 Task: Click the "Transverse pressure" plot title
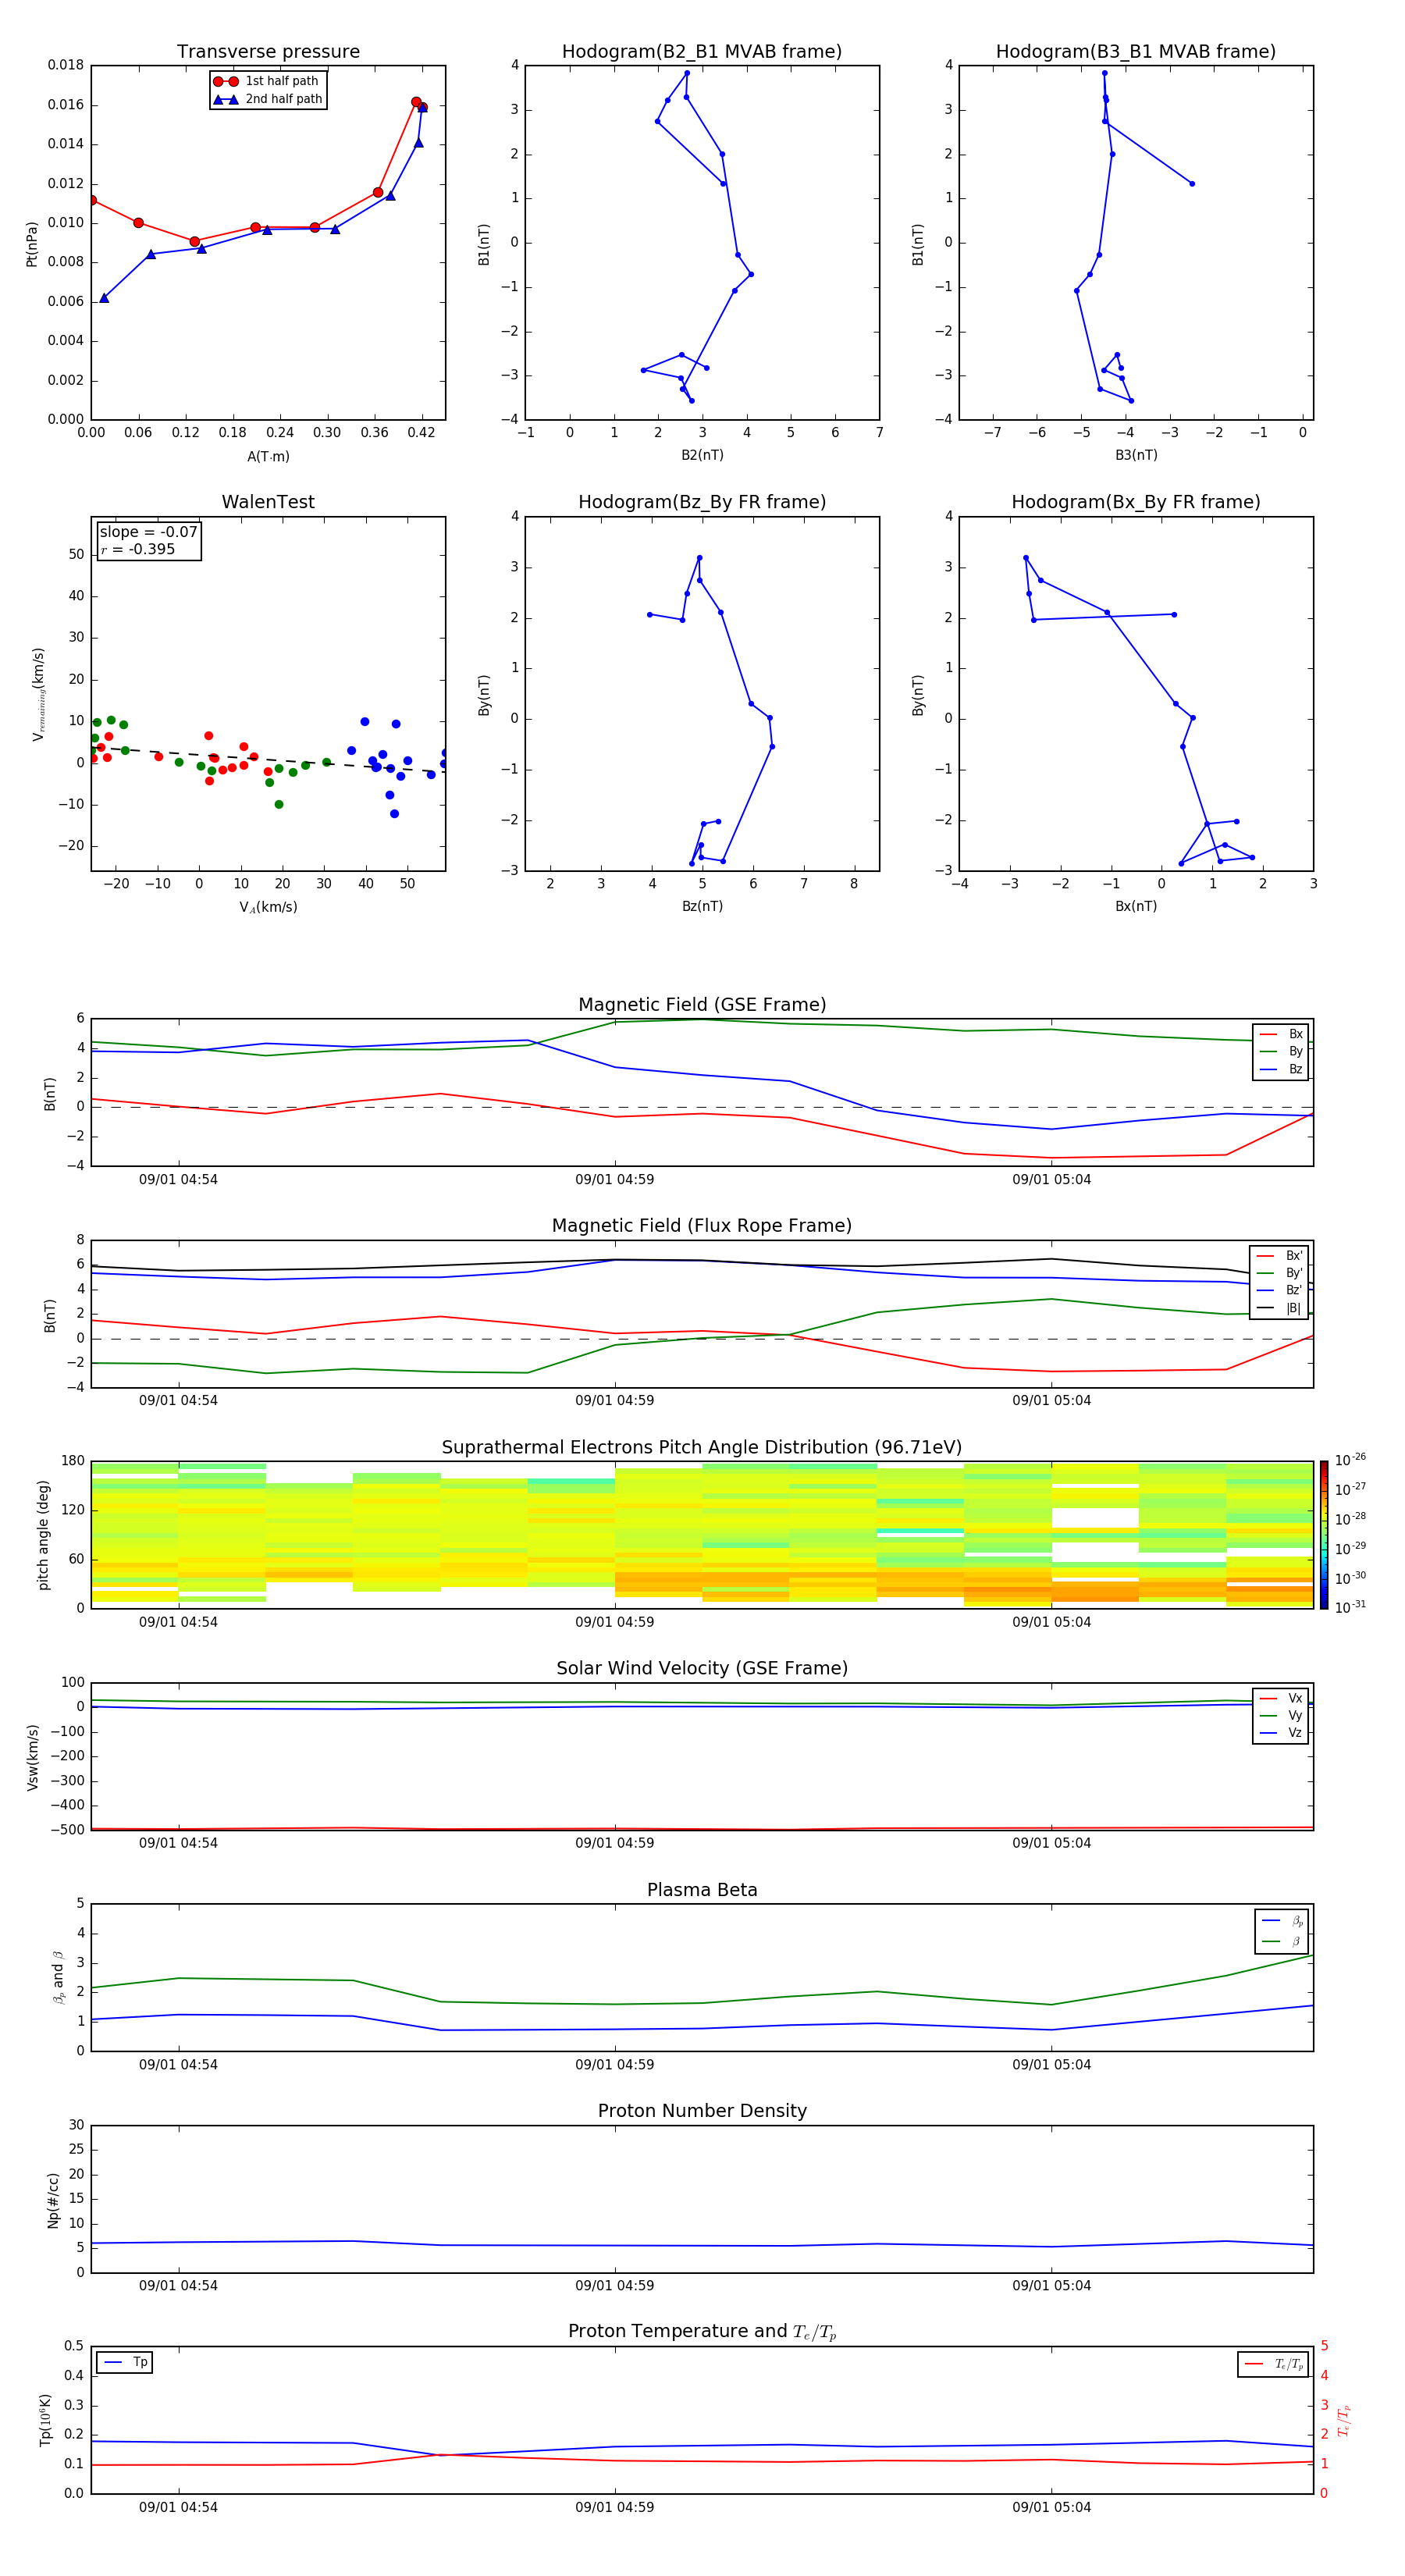[268, 52]
